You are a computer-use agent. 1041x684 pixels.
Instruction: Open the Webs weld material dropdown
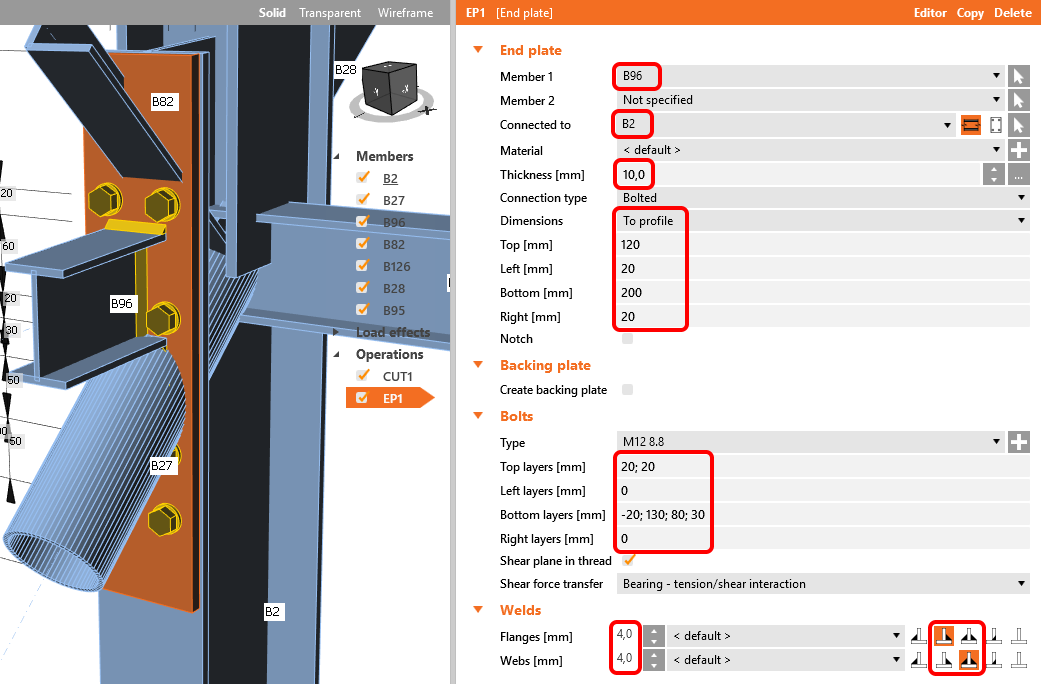[x=785, y=660]
